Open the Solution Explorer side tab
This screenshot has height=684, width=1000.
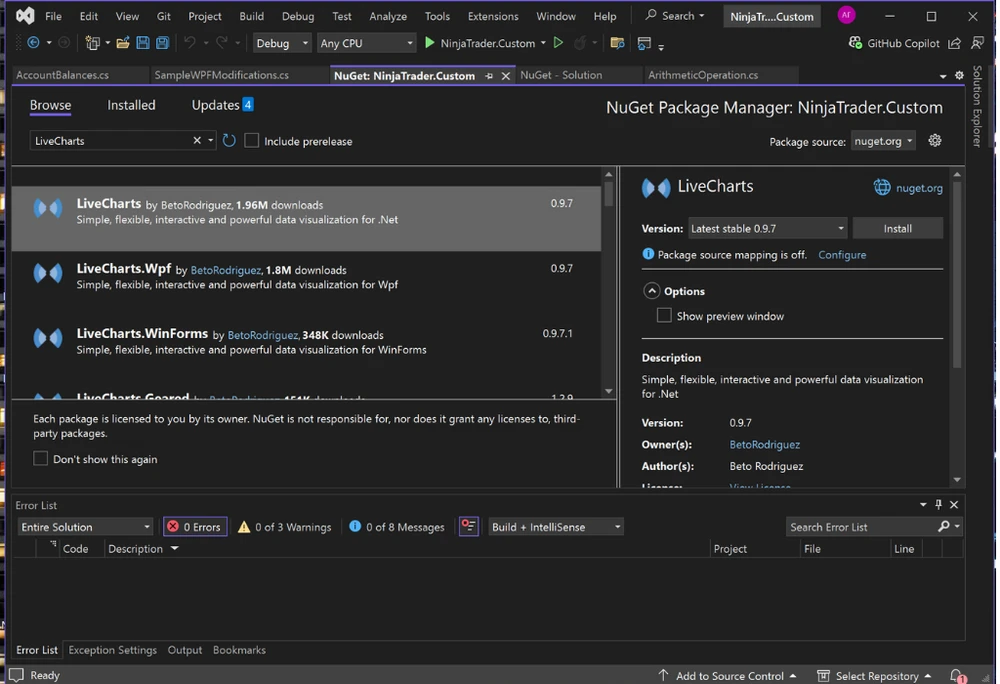point(977,106)
